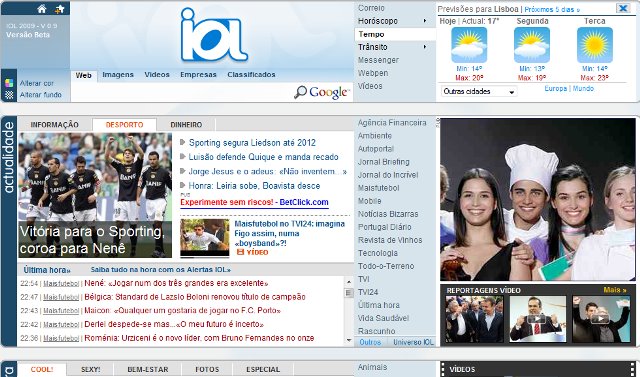
Task: Open the Messenger menu item
Action: tap(378, 60)
